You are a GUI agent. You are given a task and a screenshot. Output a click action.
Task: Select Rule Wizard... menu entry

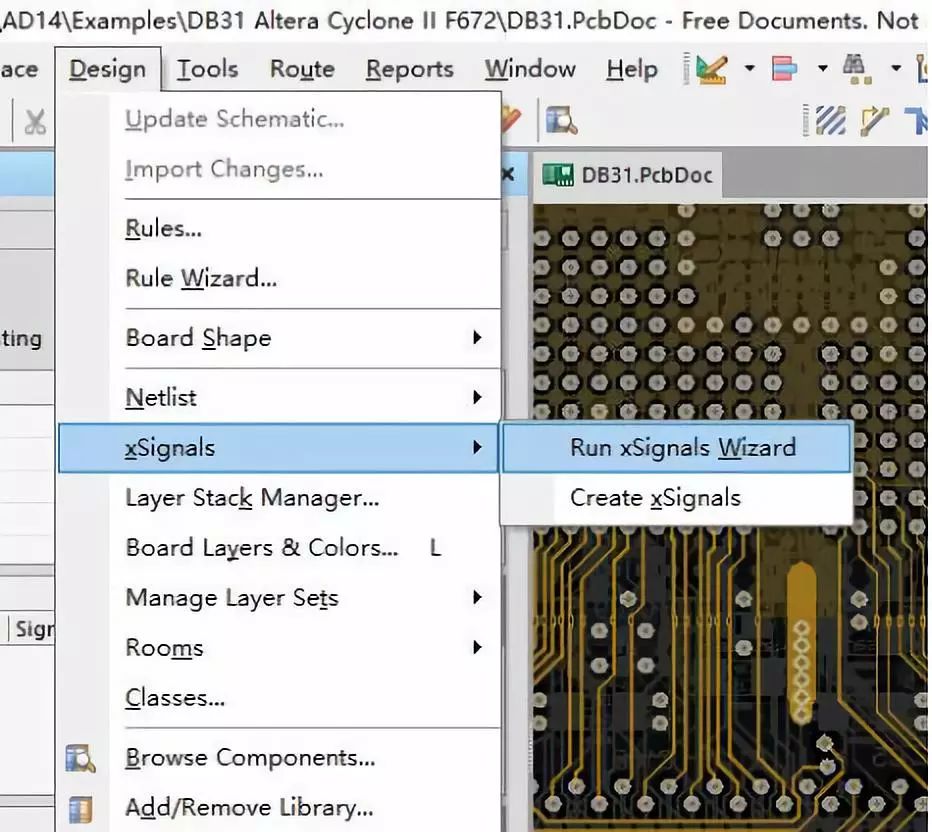pyautogui.click(x=279, y=278)
